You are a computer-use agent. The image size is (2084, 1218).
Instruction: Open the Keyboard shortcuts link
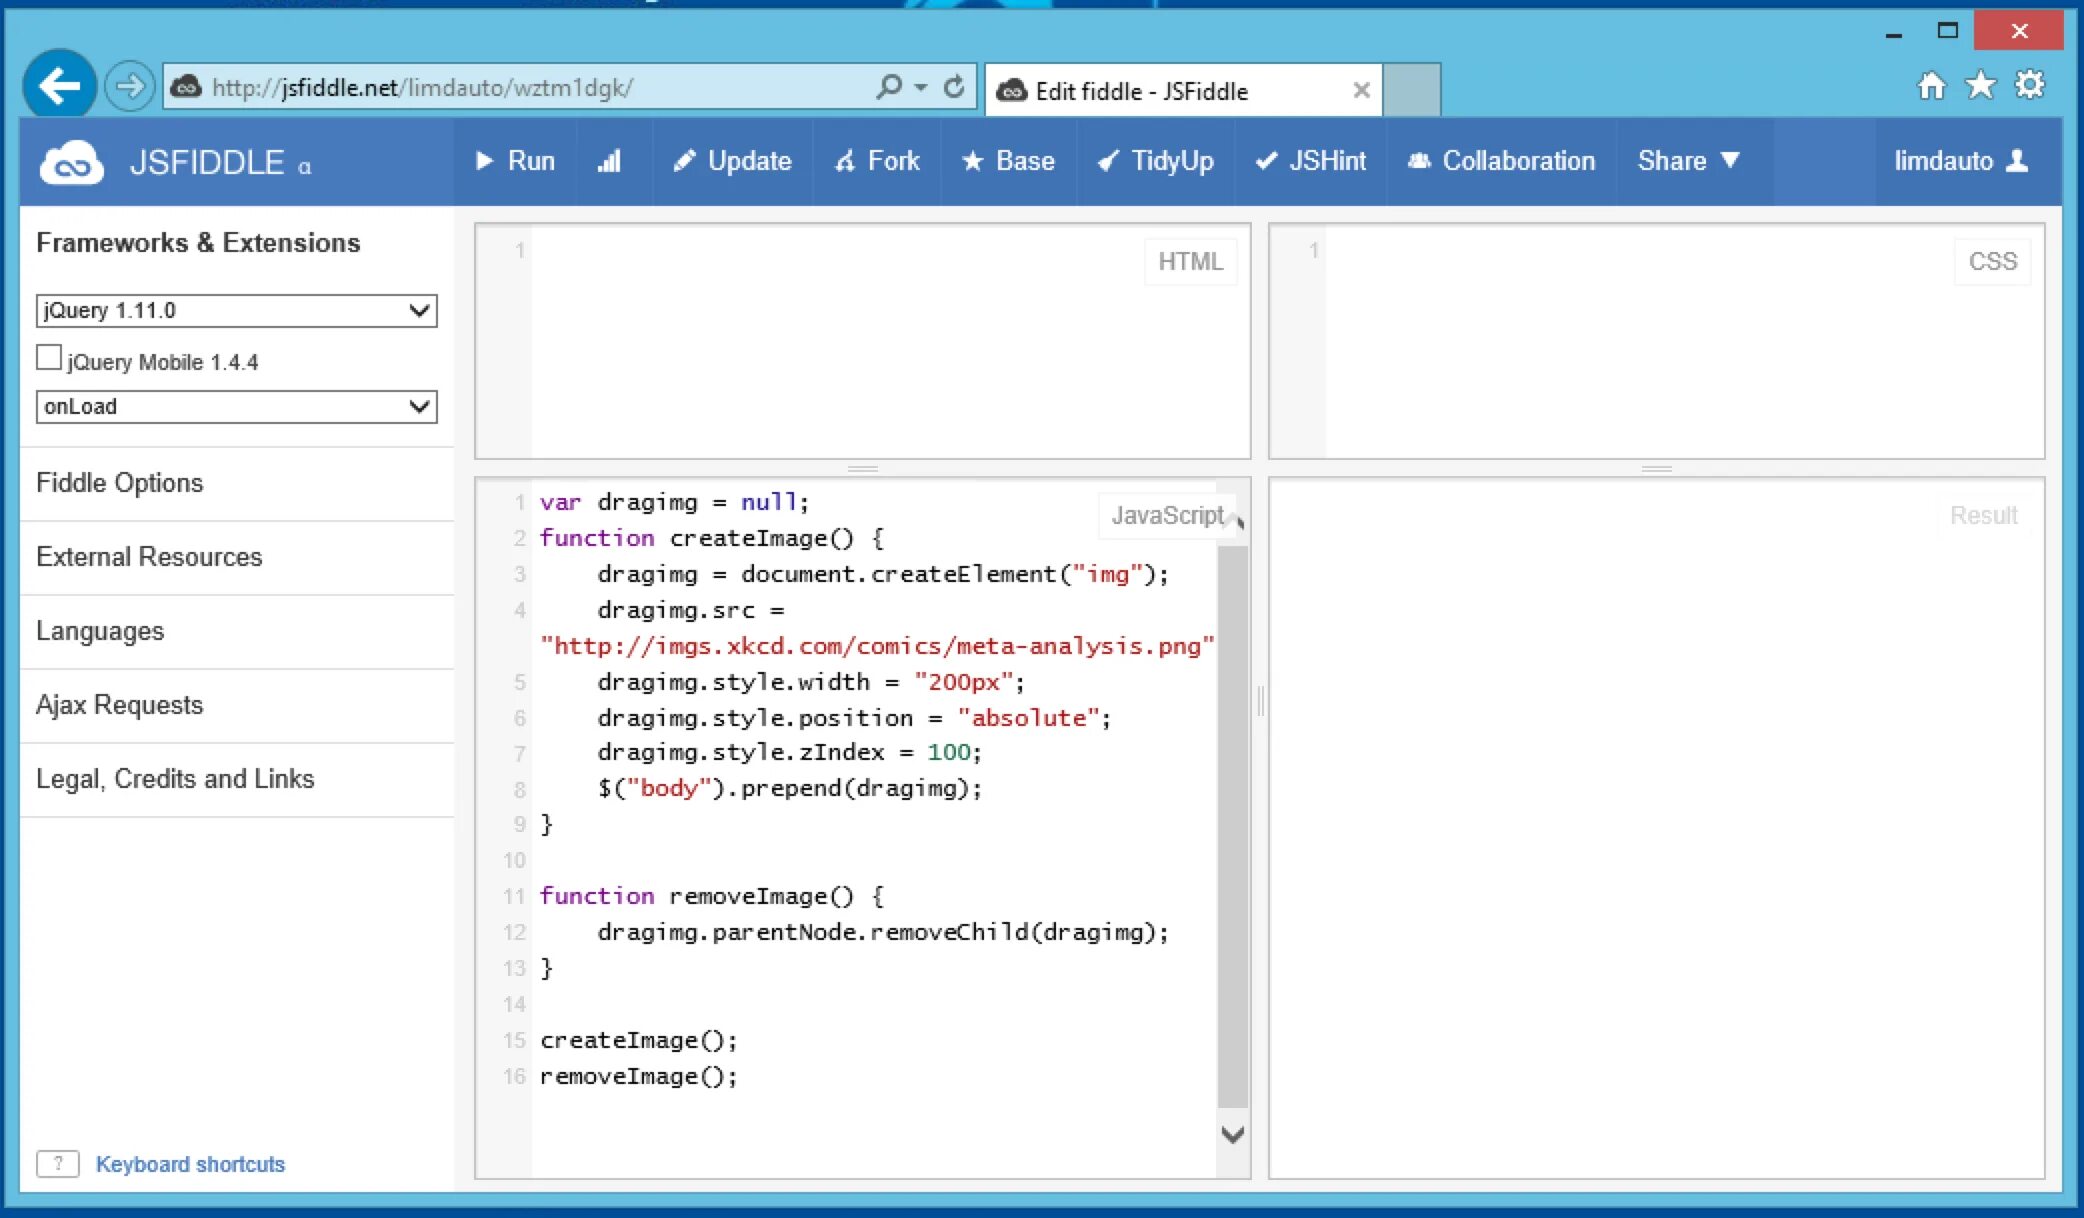[190, 1164]
